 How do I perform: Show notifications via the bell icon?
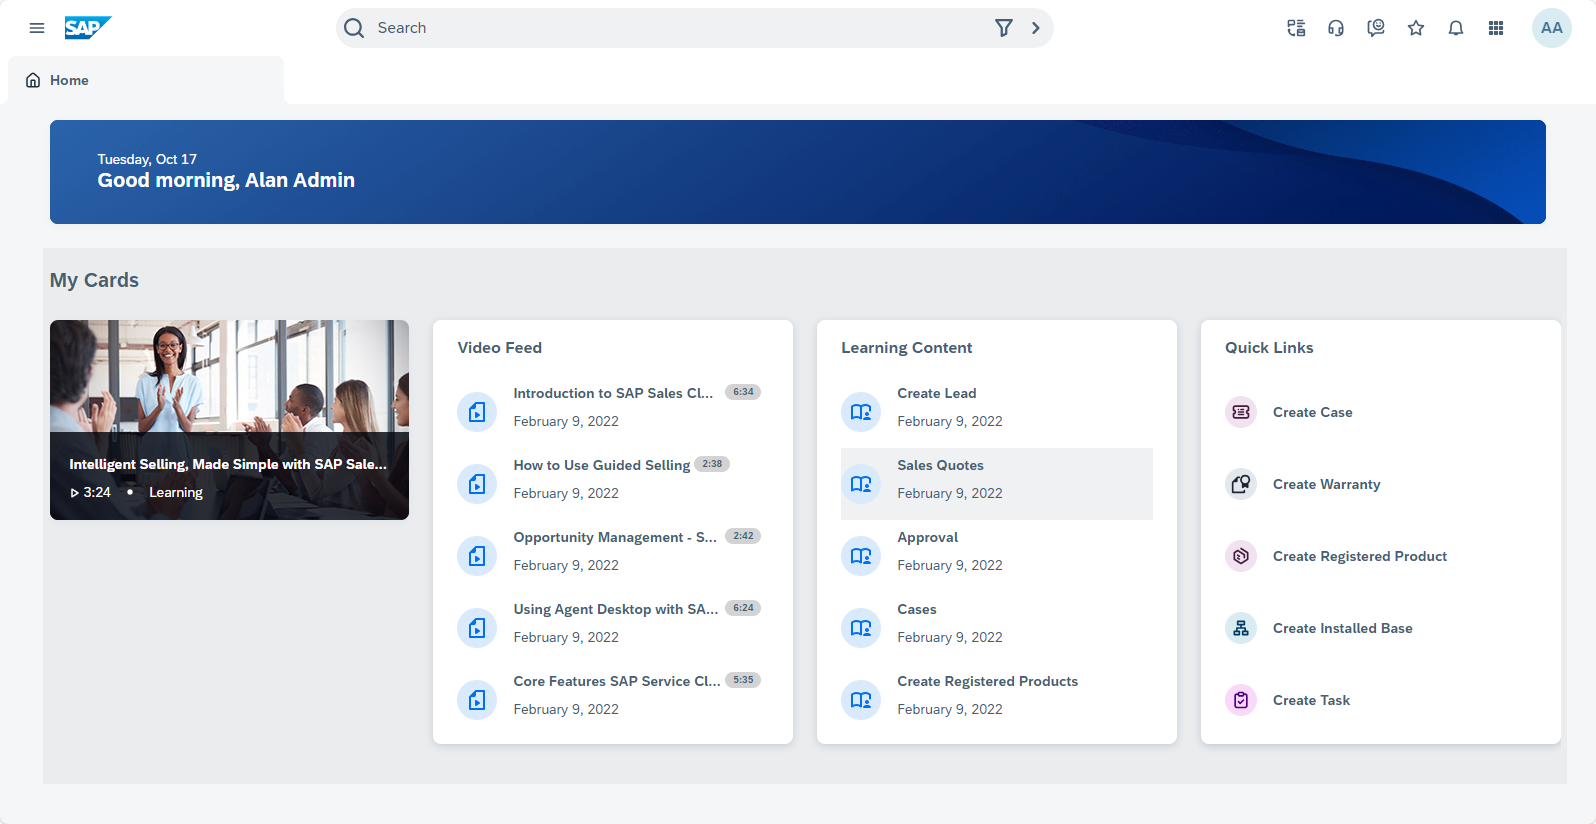(1456, 28)
